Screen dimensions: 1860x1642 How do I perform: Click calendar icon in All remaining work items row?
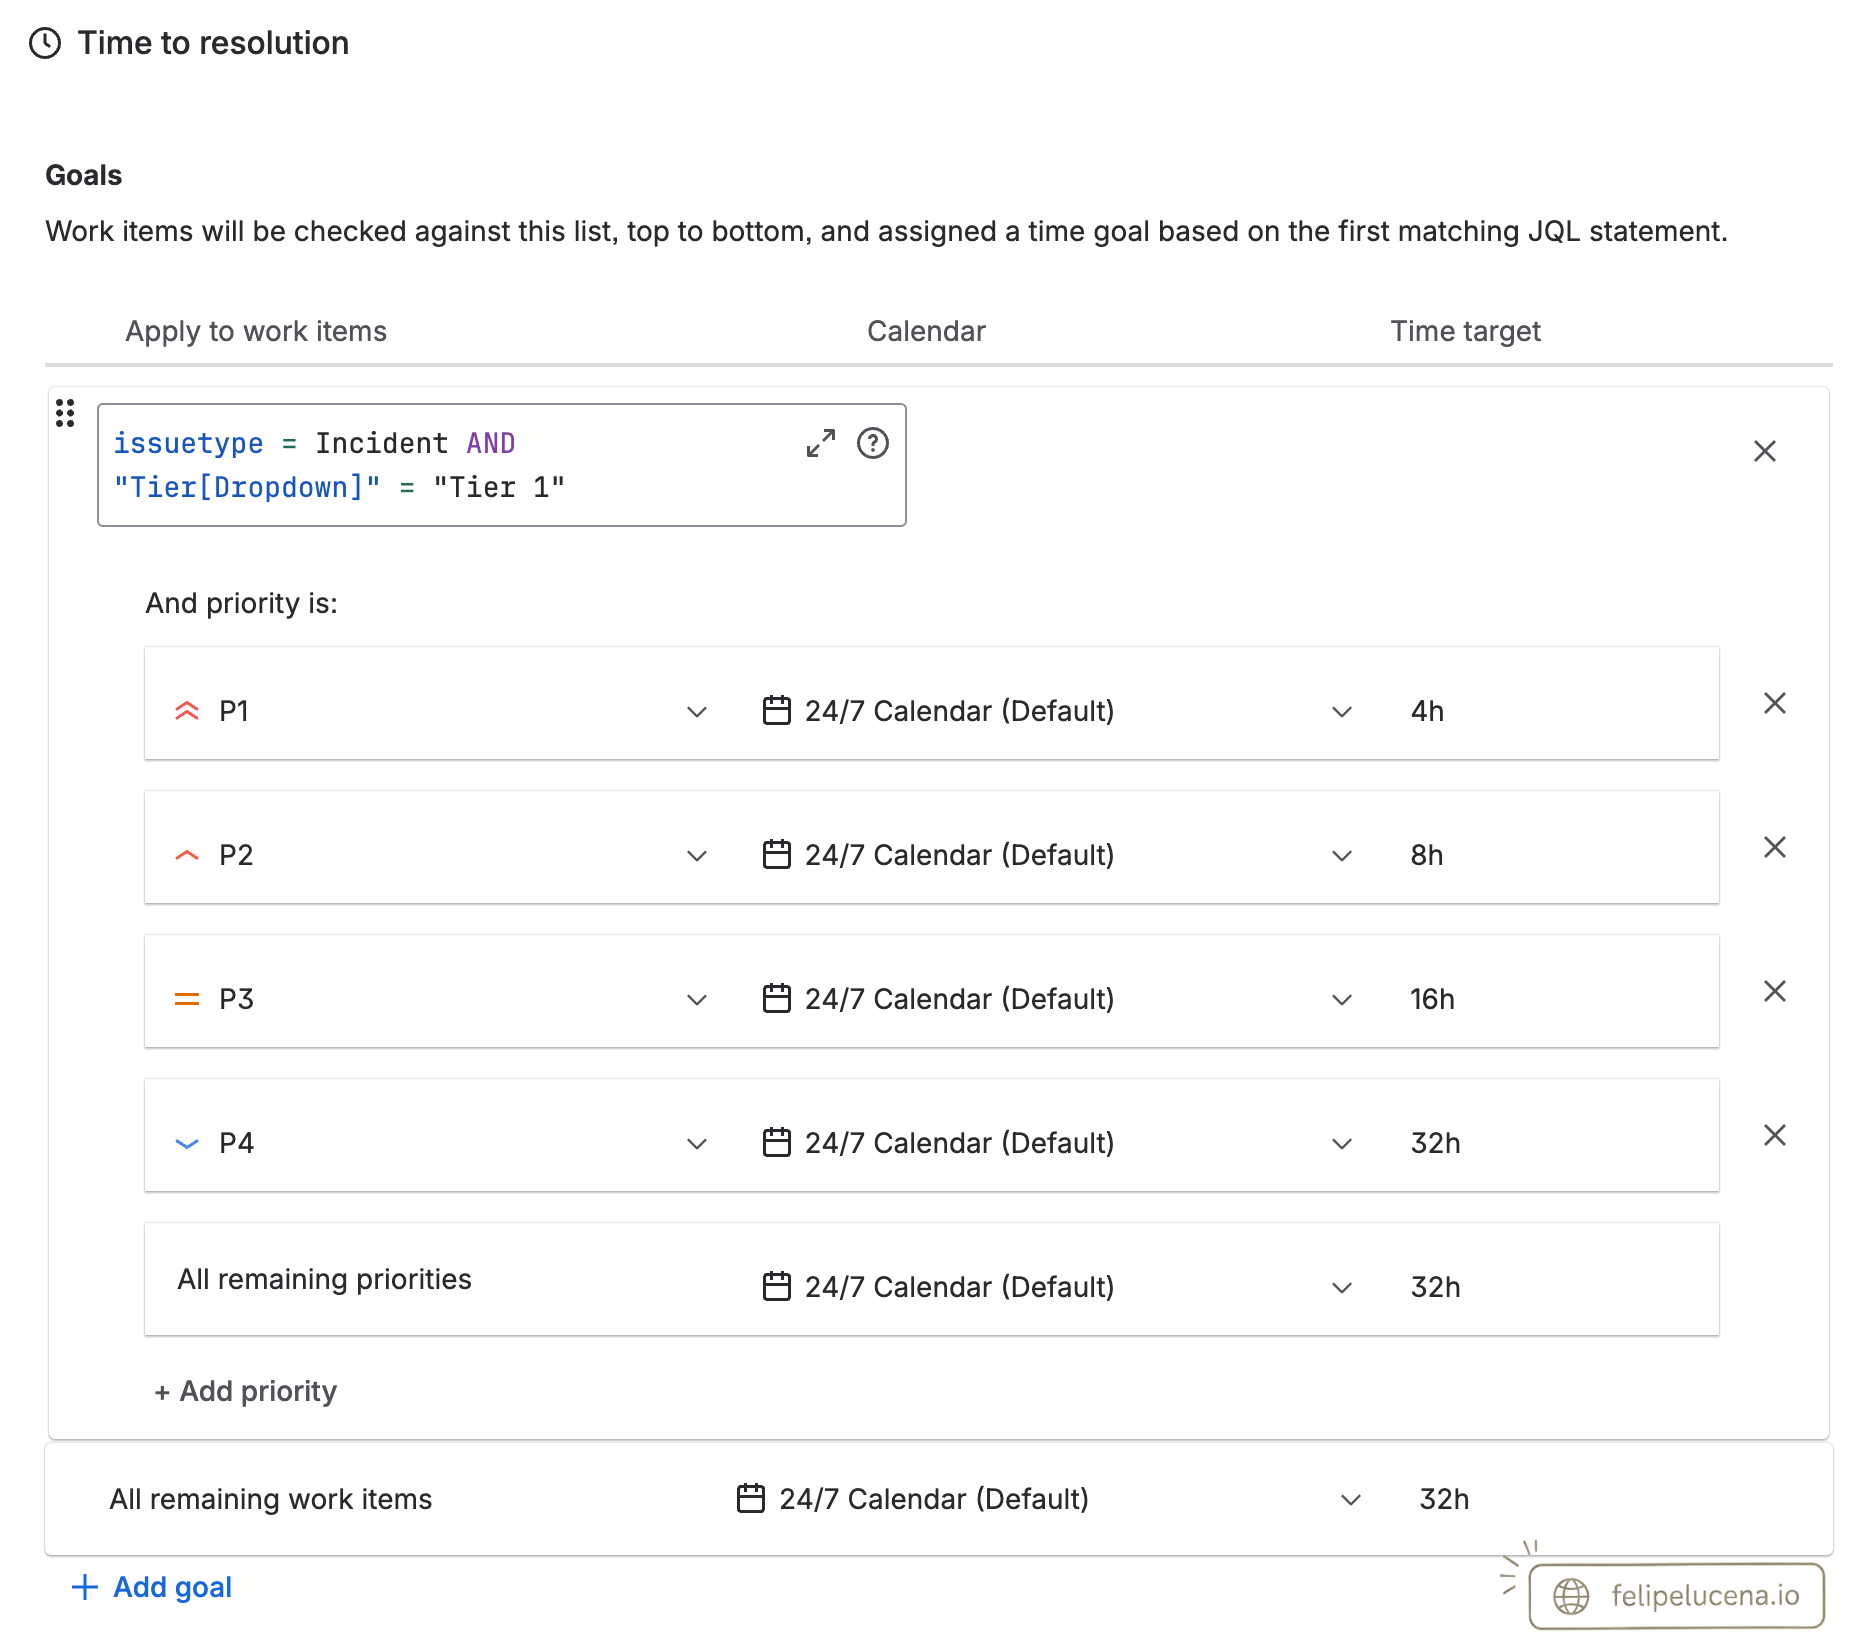click(751, 1498)
